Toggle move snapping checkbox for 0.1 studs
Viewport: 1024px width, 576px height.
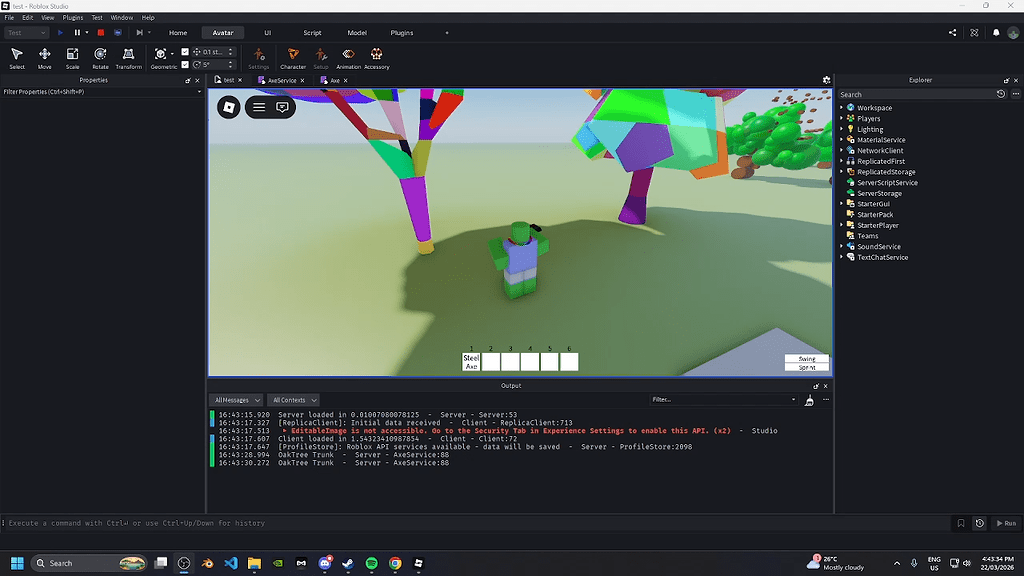tap(185, 52)
